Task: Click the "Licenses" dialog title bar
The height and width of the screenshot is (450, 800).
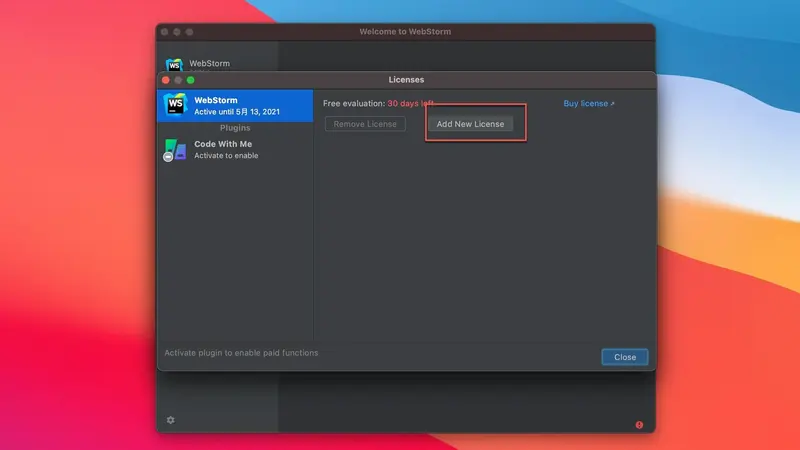Action: [406, 80]
